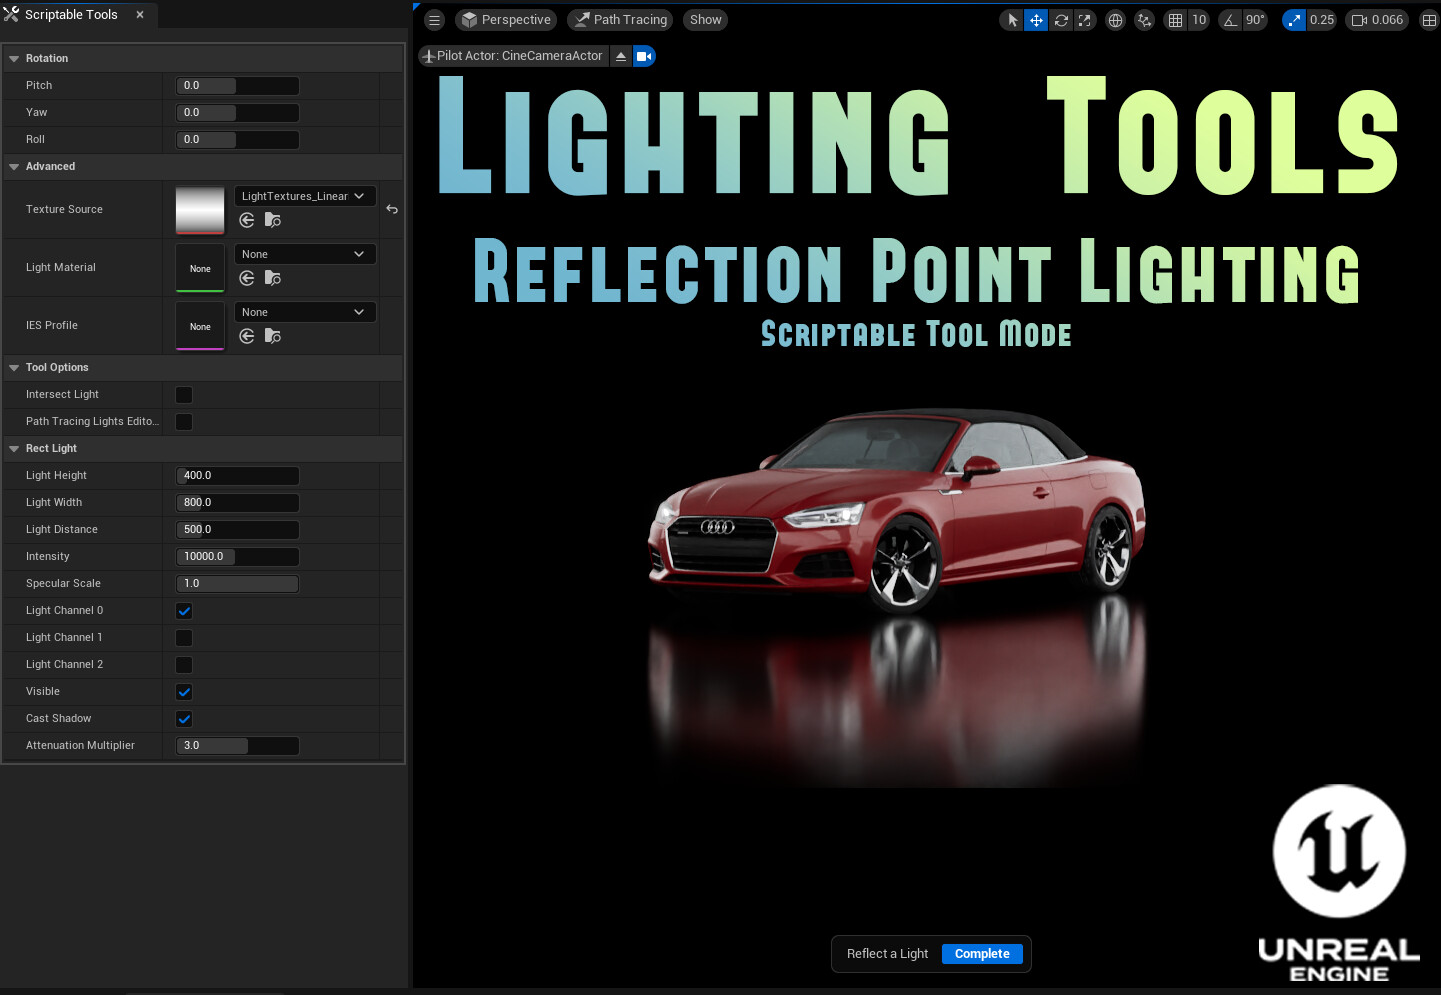Open scale snap value 0.25
The height and width of the screenshot is (995, 1441).
[x=1322, y=20]
